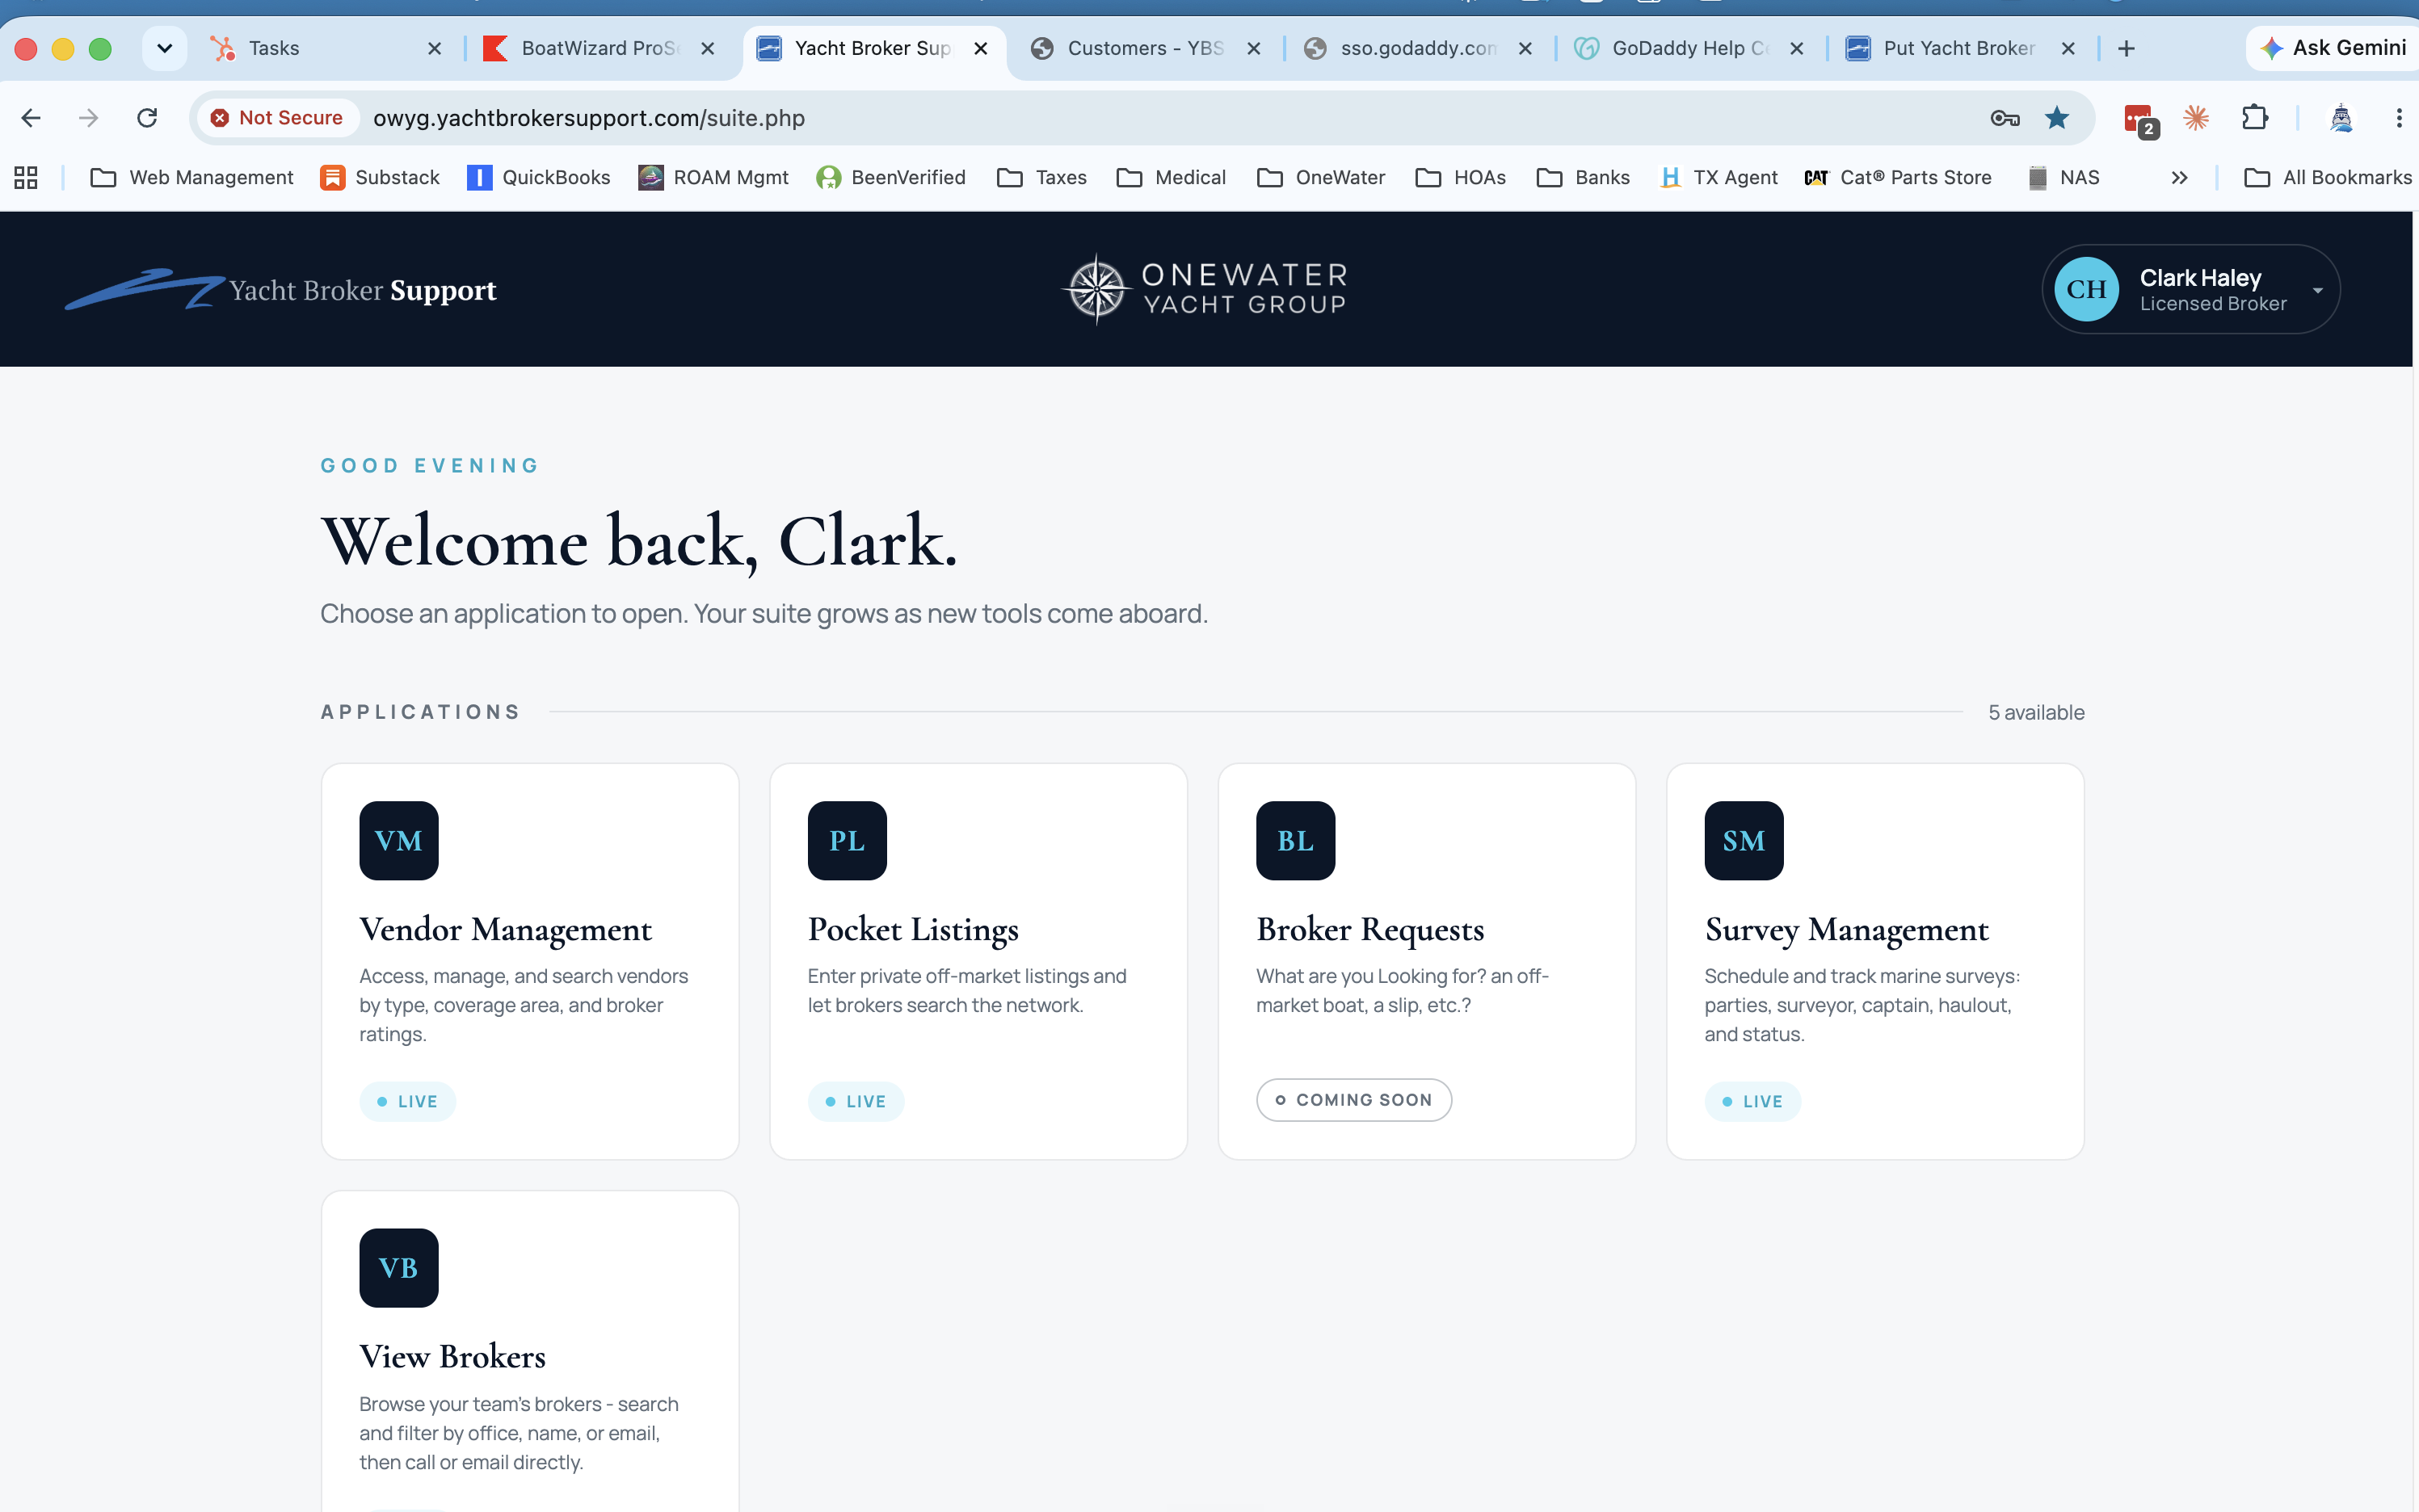Switch to the Tasks tab
The image size is (2419, 1512).
click(325, 48)
